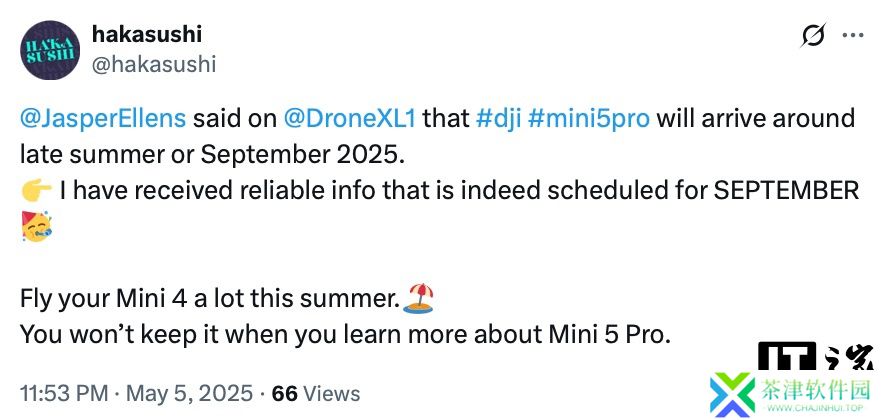Open the 66 Views count
890x420 pixels.
[x=316, y=393]
